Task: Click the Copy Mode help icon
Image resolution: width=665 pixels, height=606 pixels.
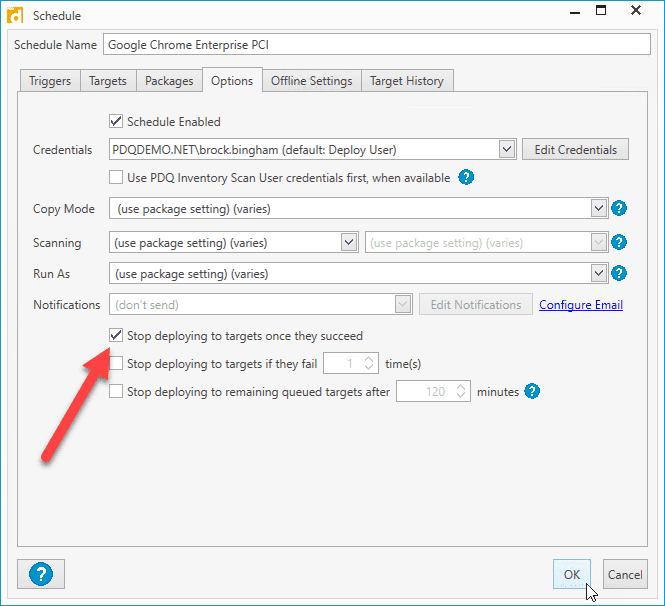Action: [619, 208]
